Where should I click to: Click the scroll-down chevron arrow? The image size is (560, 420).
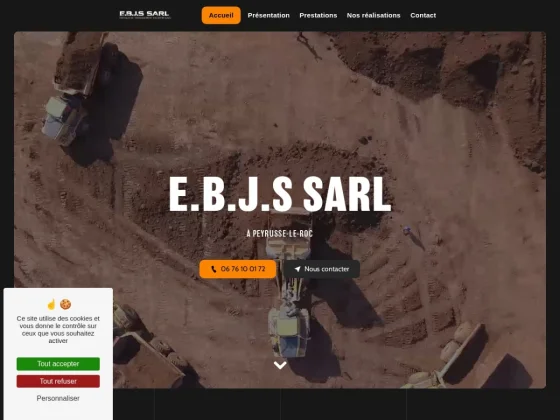coord(280,365)
